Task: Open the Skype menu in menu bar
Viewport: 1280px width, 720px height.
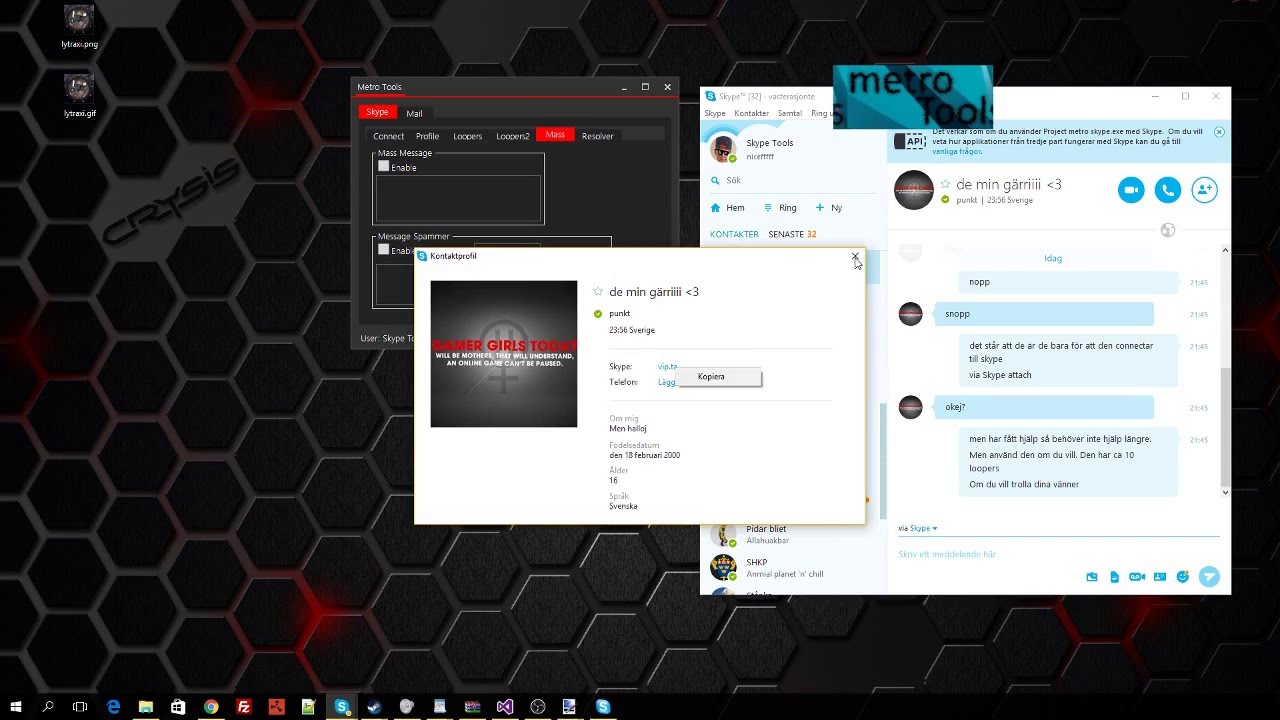Action: 715,113
